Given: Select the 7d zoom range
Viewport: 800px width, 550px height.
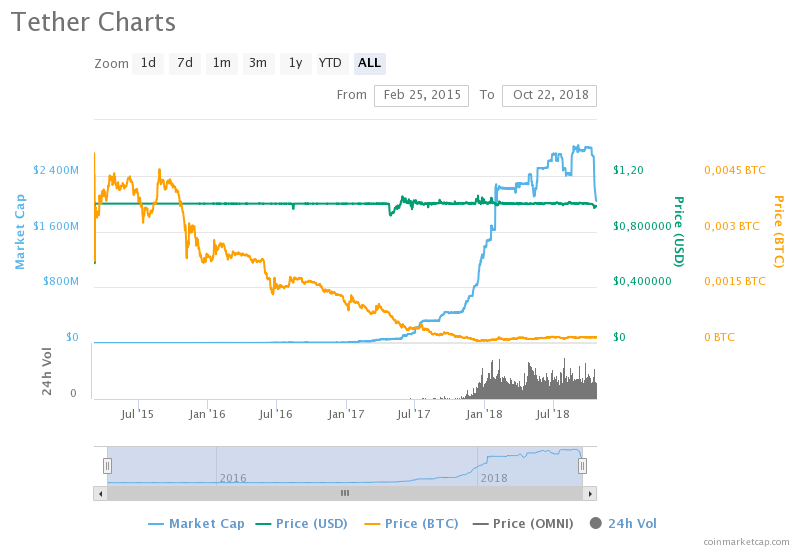Looking at the screenshot, I should [x=185, y=63].
